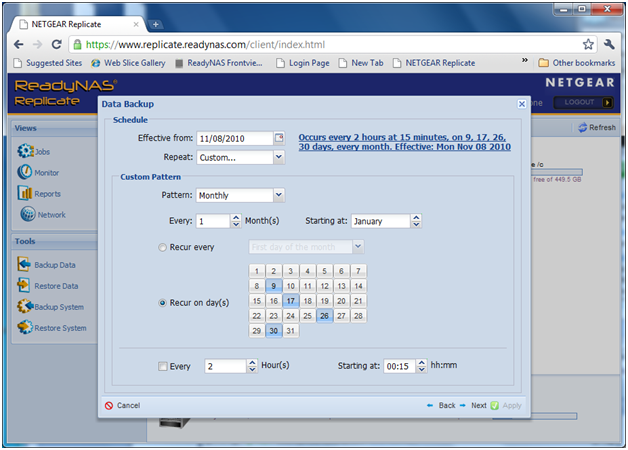This screenshot has height=450, width=628.
Task: Click the Next button
Action: (x=473, y=405)
